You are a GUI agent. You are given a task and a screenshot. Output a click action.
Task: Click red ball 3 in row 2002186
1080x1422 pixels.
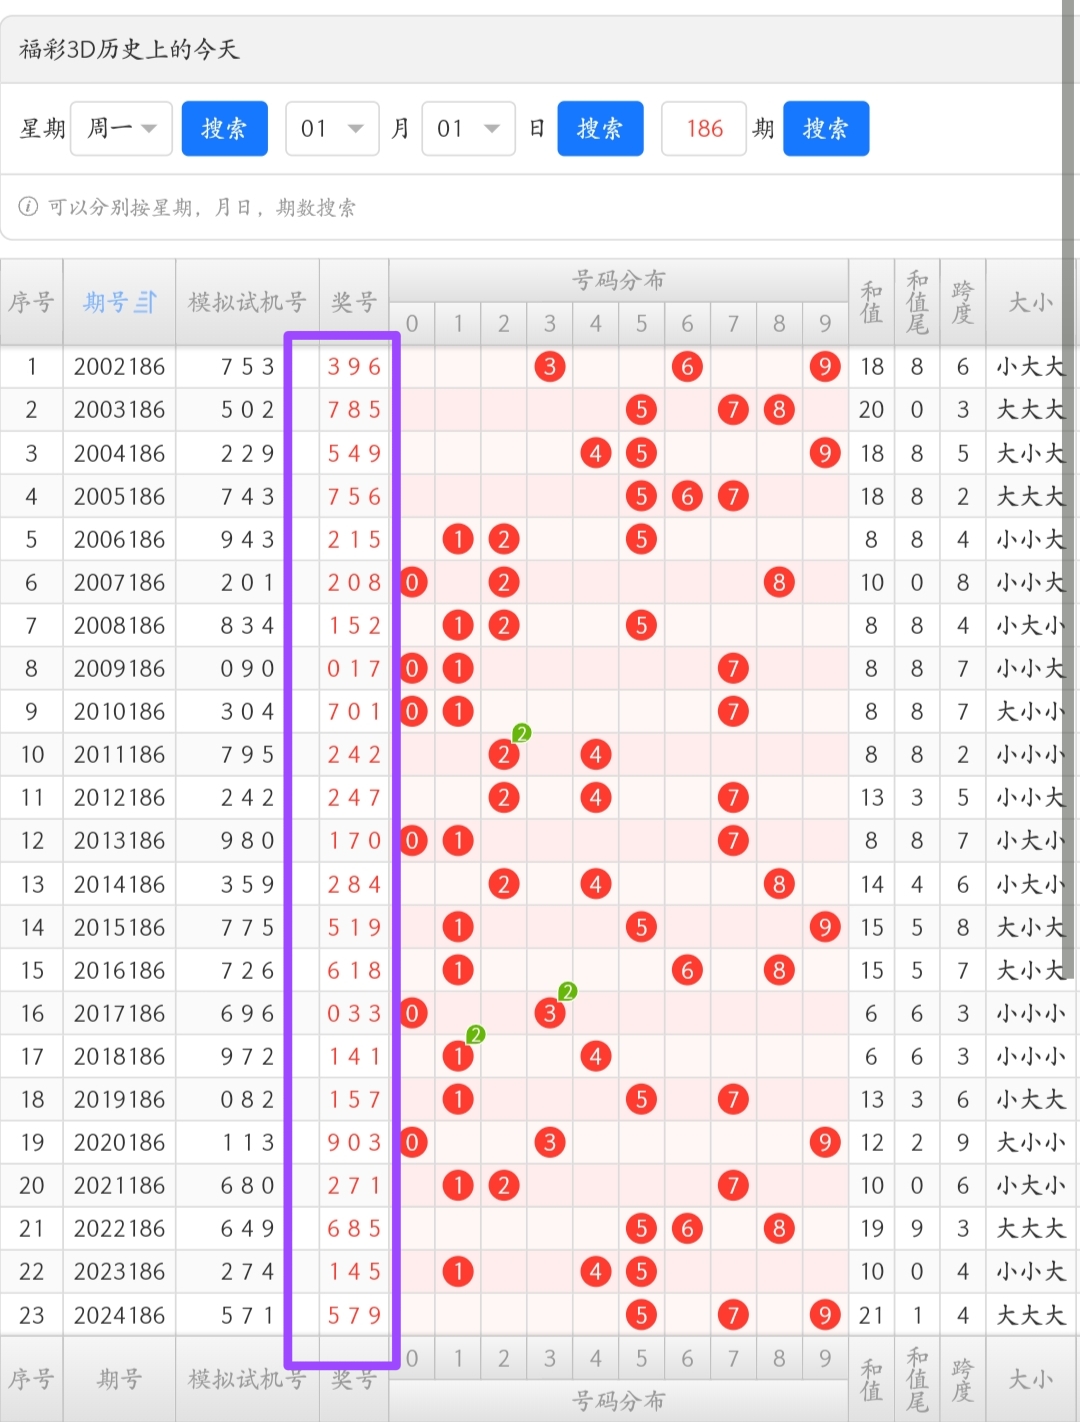(x=550, y=367)
